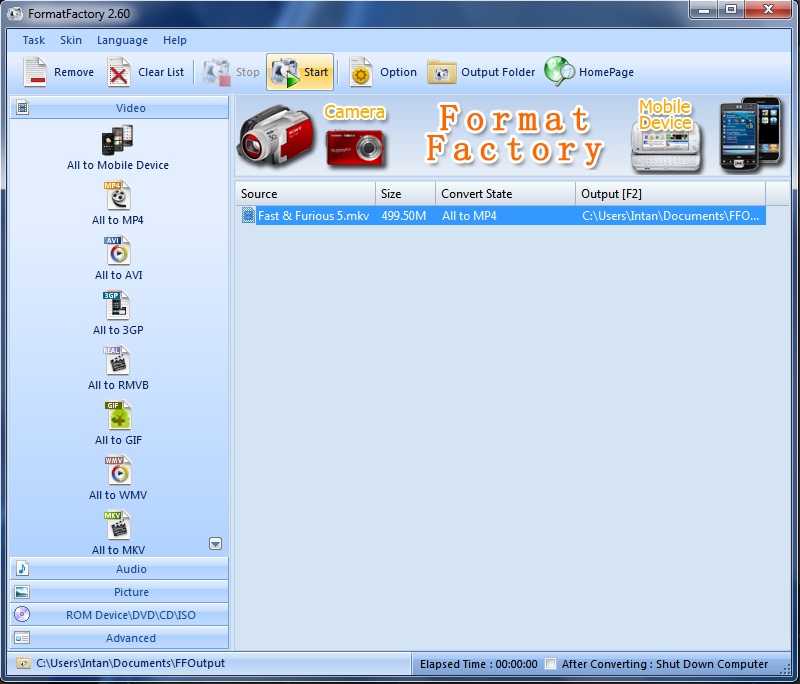The width and height of the screenshot is (800, 684).
Task: Visit HomePage via globe icon
Action: point(559,71)
